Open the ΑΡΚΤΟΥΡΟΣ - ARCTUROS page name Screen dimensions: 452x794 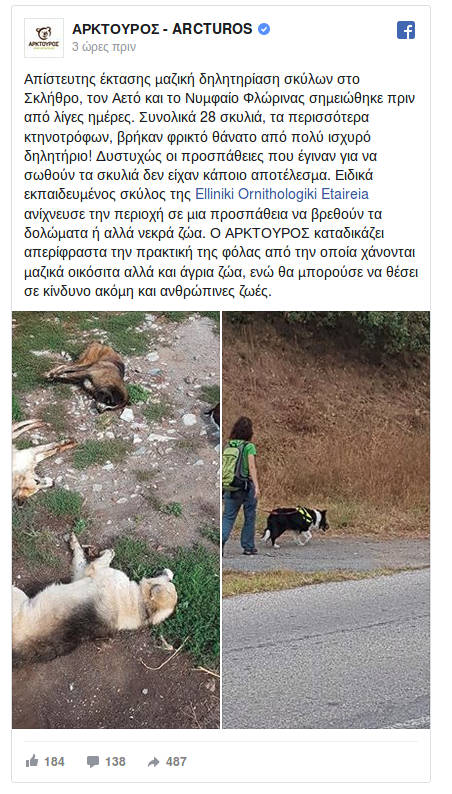(x=162, y=29)
